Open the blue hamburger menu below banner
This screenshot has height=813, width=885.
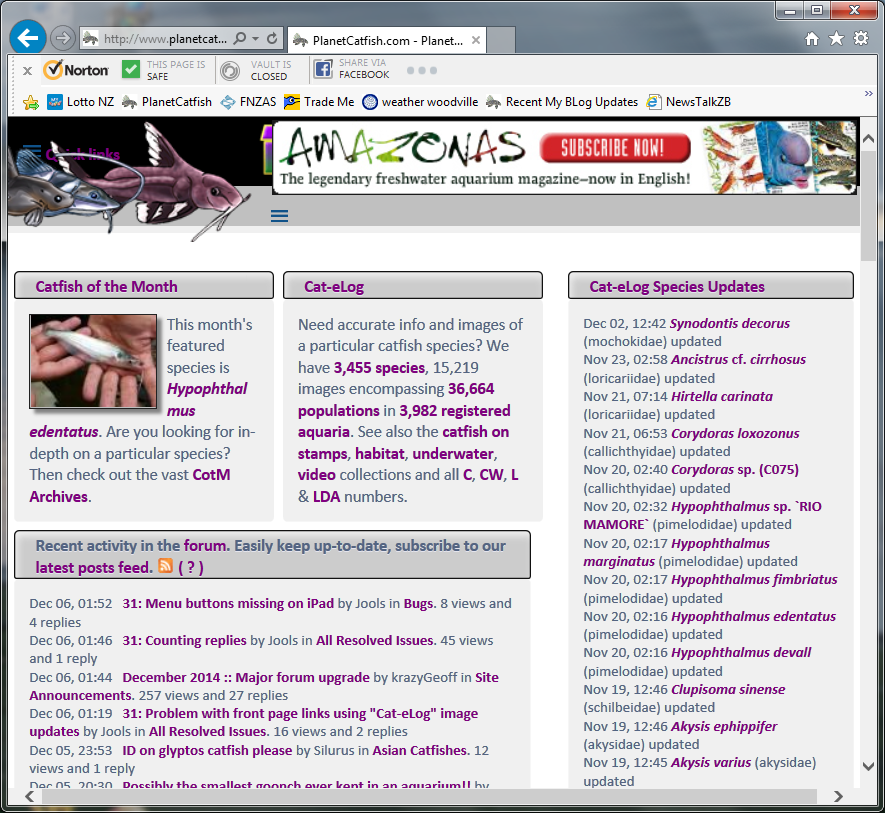(279, 216)
